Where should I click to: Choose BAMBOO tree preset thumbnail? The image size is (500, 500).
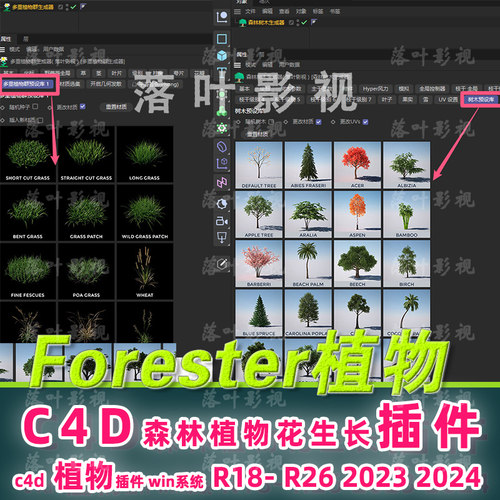[406, 214]
